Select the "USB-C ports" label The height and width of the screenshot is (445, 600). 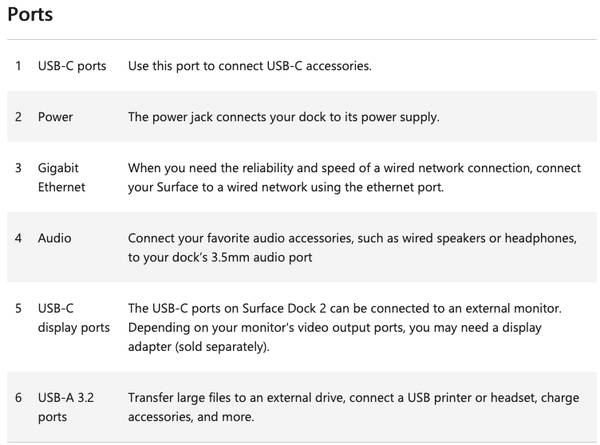[x=72, y=66]
